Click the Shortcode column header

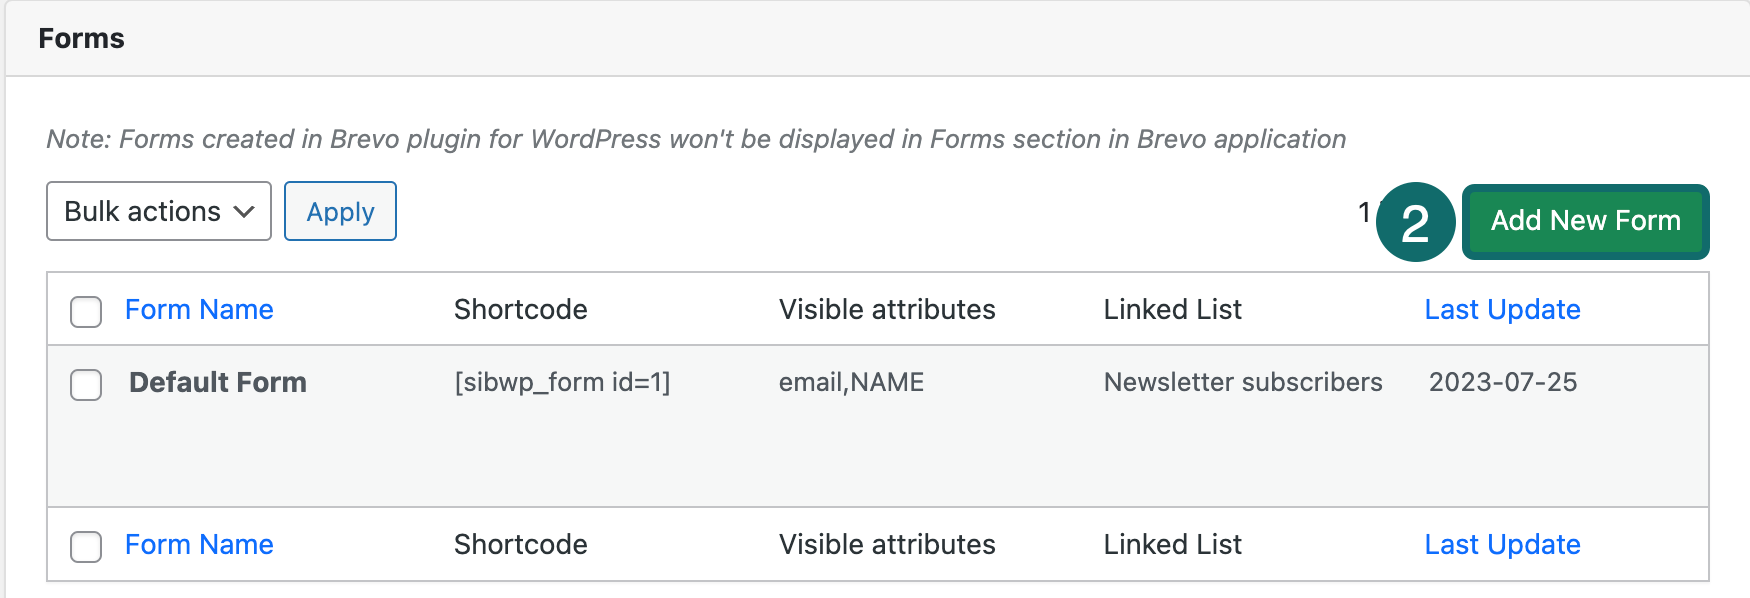(x=520, y=310)
